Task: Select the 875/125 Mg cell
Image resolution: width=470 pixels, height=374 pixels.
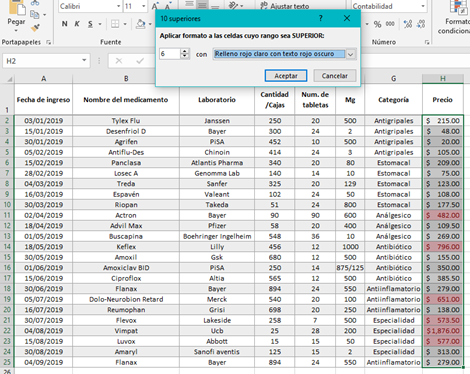Action: click(350, 268)
